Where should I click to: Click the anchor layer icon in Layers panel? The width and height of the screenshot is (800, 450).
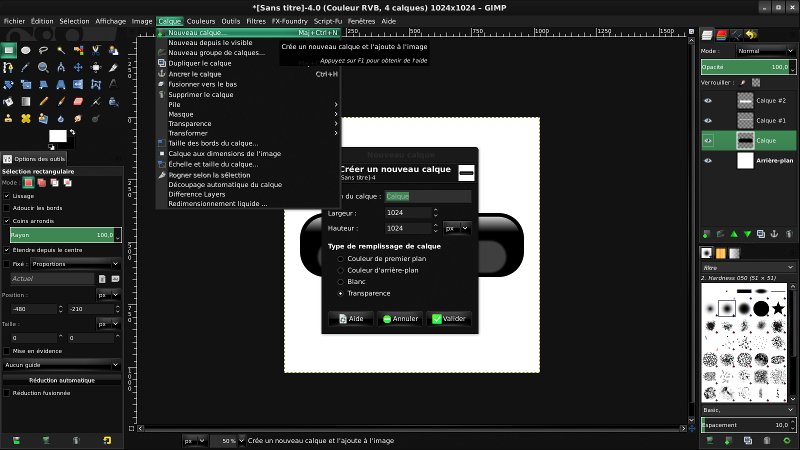point(774,234)
